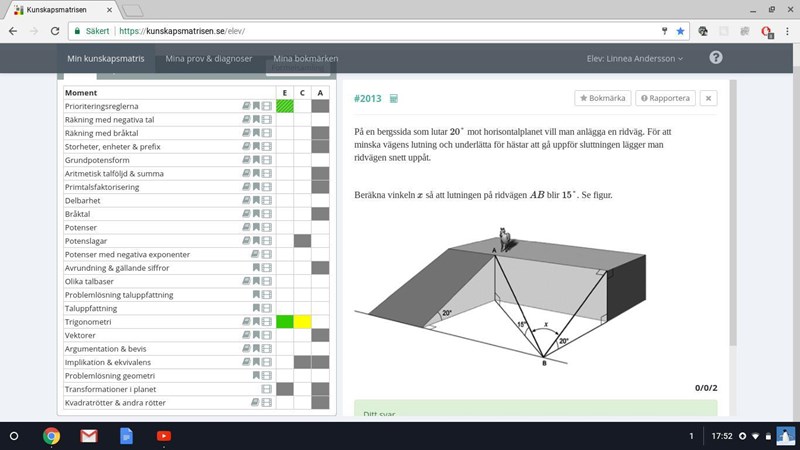Select the green E cell for Trigonometri
The height and width of the screenshot is (450, 800).
coord(285,322)
